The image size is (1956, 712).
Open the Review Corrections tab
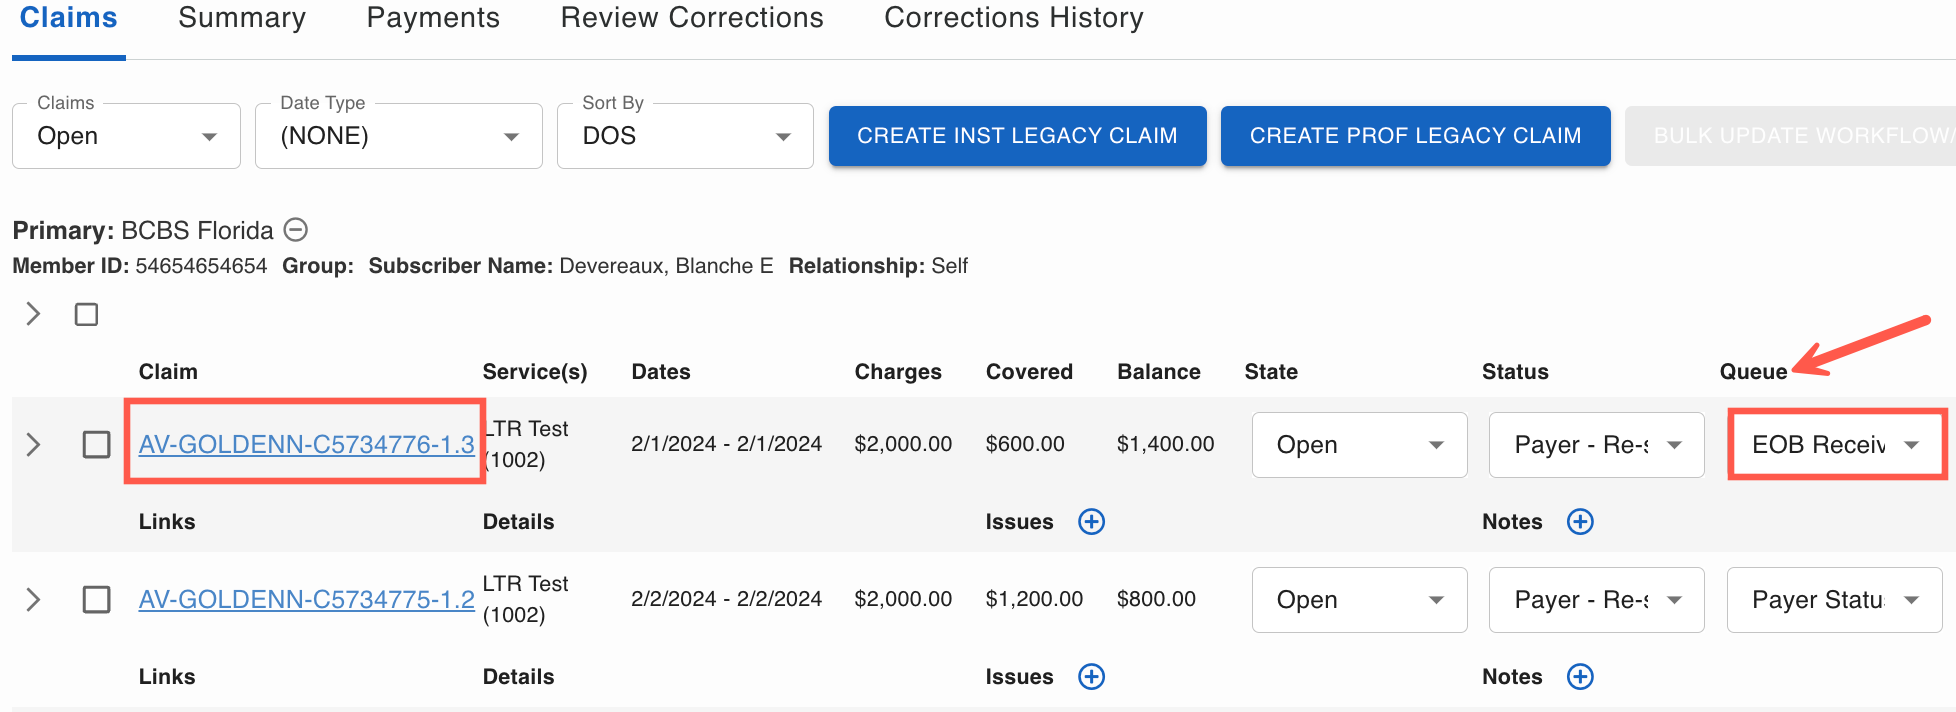[692, 18]
